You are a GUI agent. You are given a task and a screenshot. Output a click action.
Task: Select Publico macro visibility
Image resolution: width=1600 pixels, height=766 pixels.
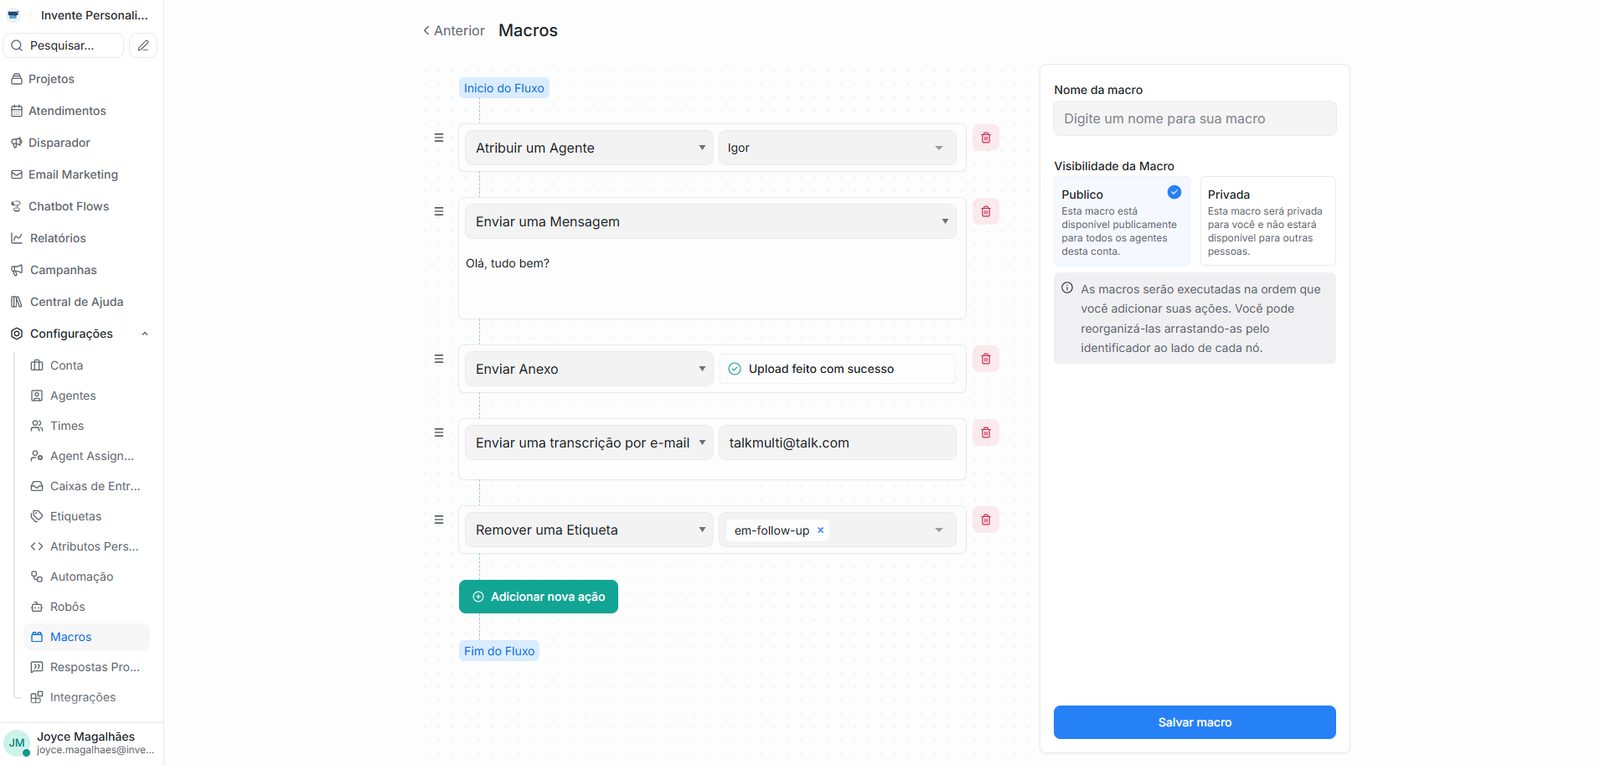(1122, 221)
